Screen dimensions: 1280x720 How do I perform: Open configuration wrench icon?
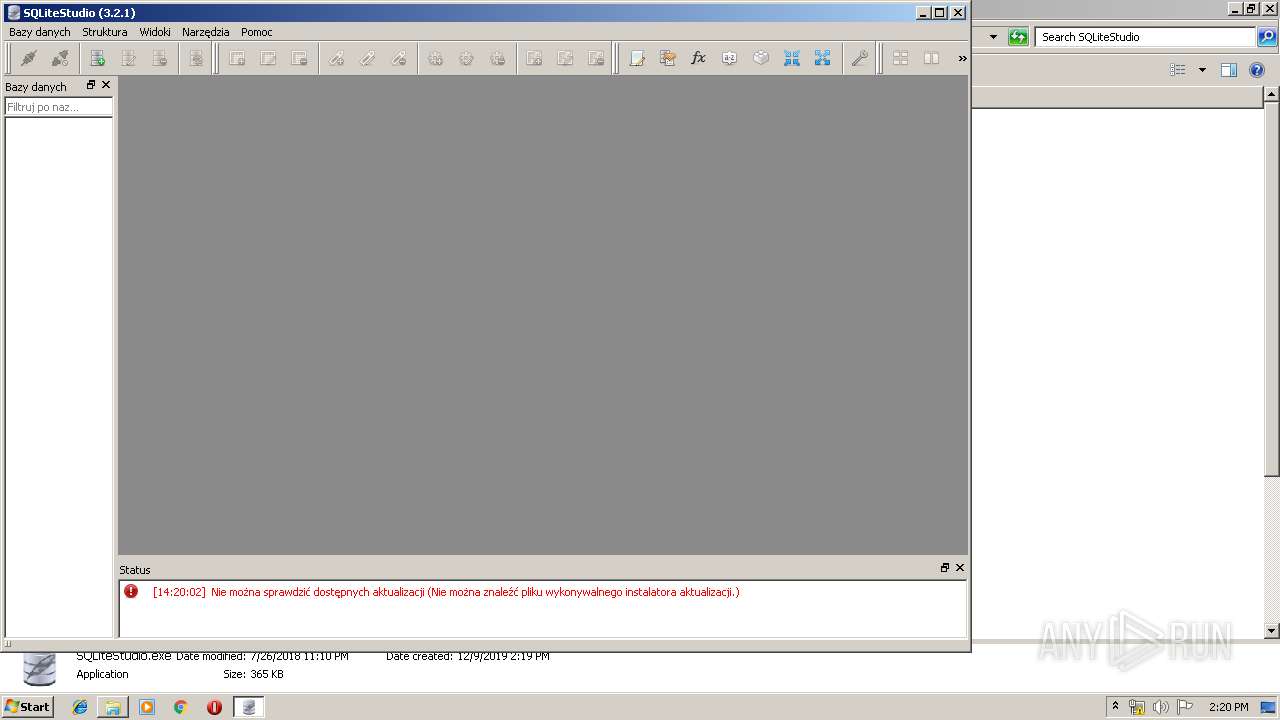pyautogui.click(x=860, y=58)
